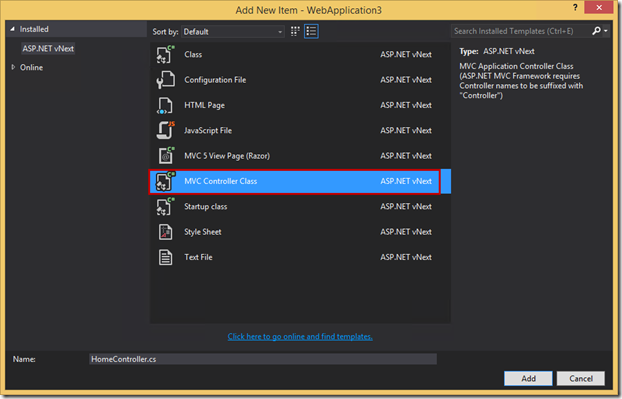The height and width of the screenshot is (399, 622).
Task: Open the search options dropdown arrow
Action: point(606,31)
